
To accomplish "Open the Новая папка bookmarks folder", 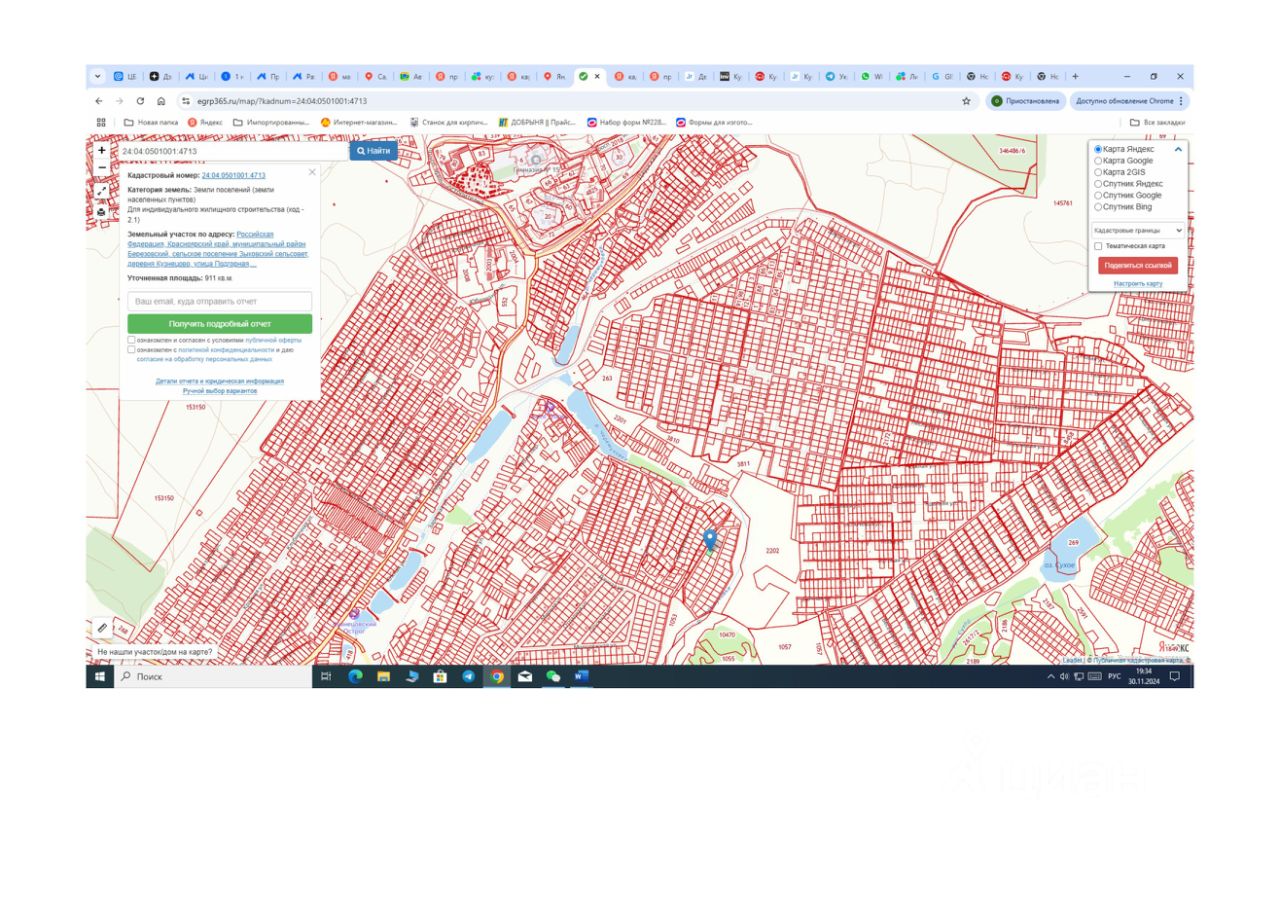I will (x=150, y=122).
